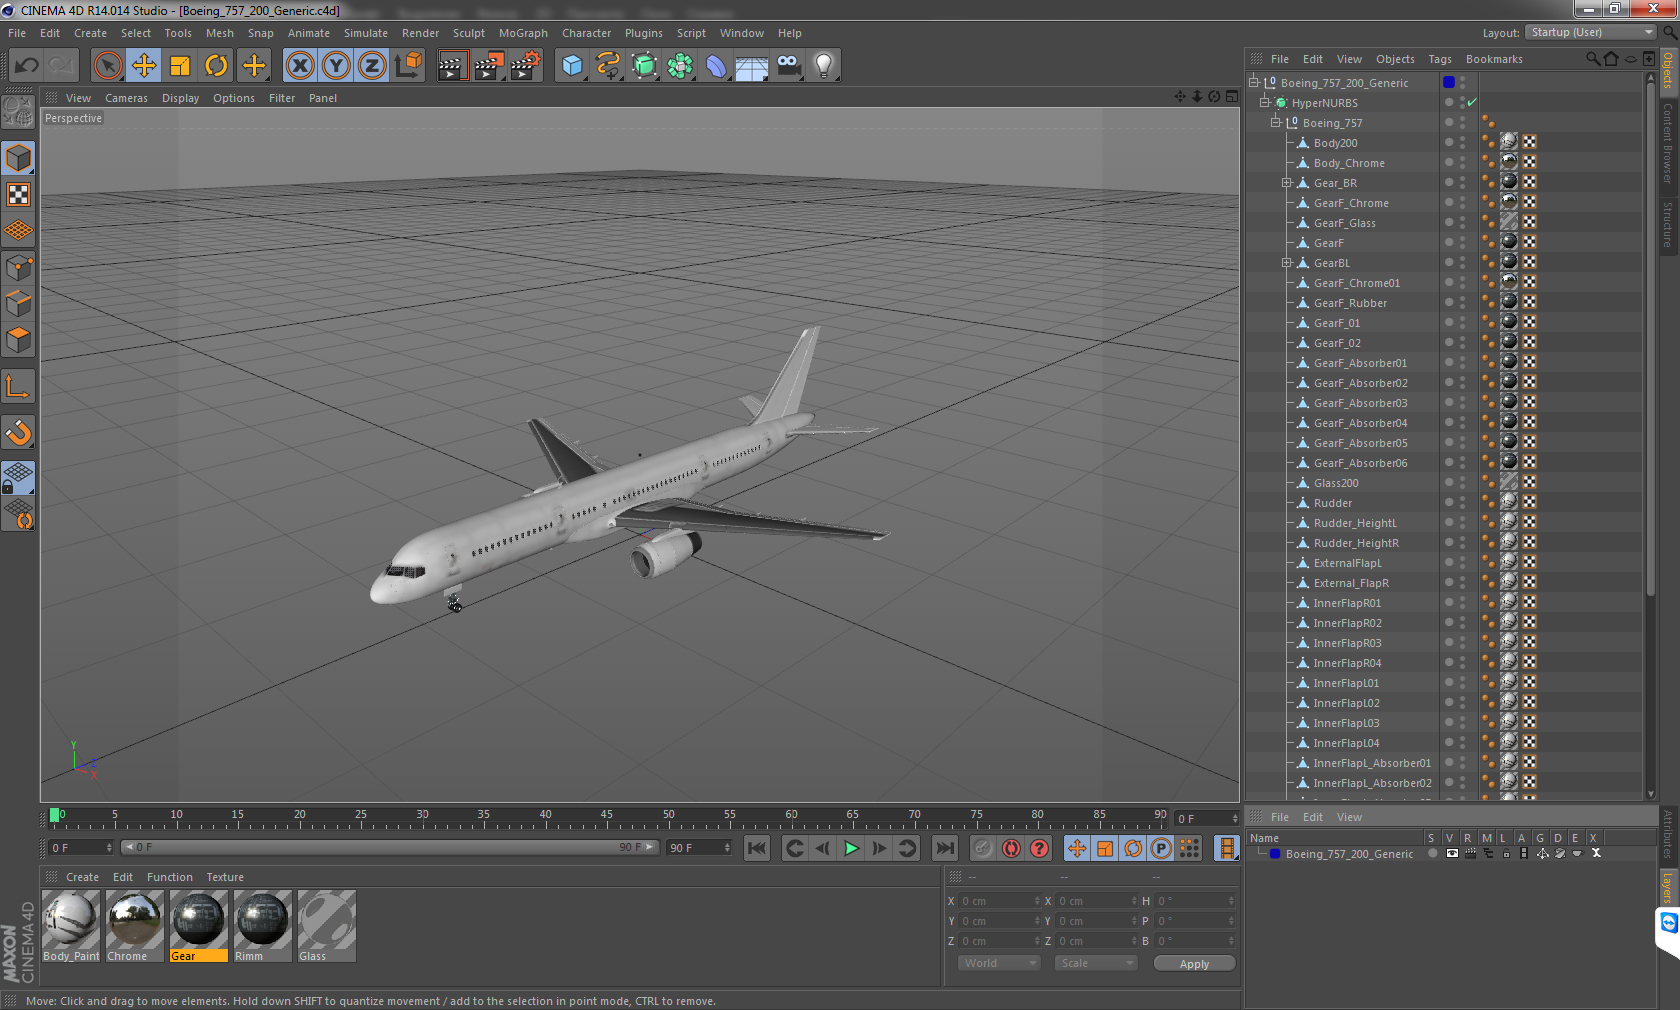Open the Mesh menu
The image size is (1680, 1010).
[x=220, y=33]
